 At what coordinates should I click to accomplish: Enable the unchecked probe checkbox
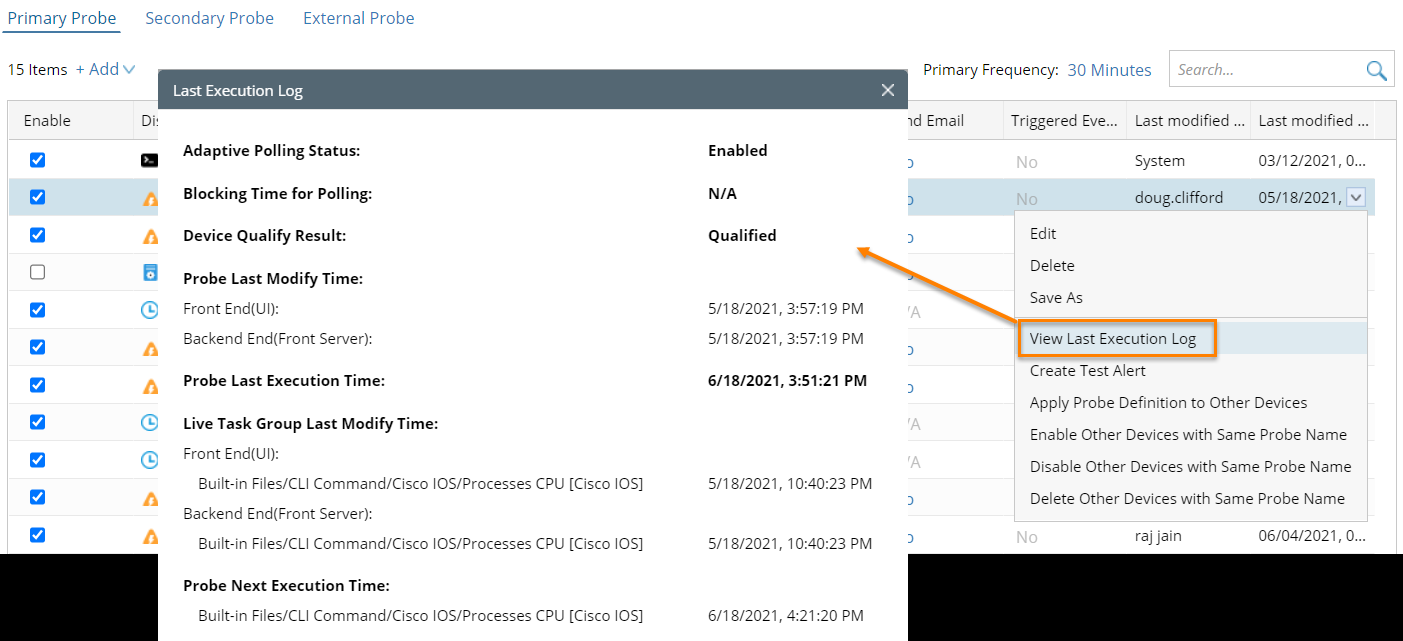coord(37,272)
